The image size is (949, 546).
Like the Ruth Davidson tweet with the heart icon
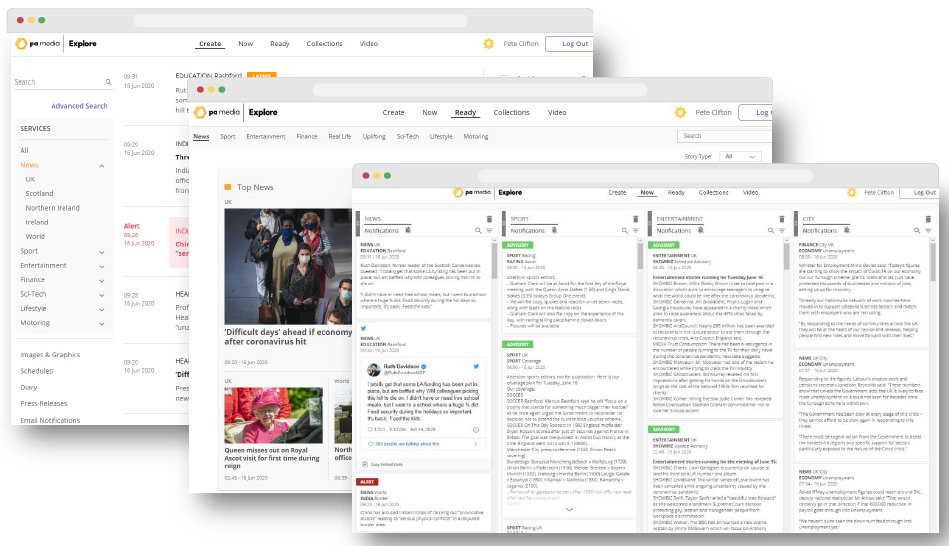click(370, 430)
